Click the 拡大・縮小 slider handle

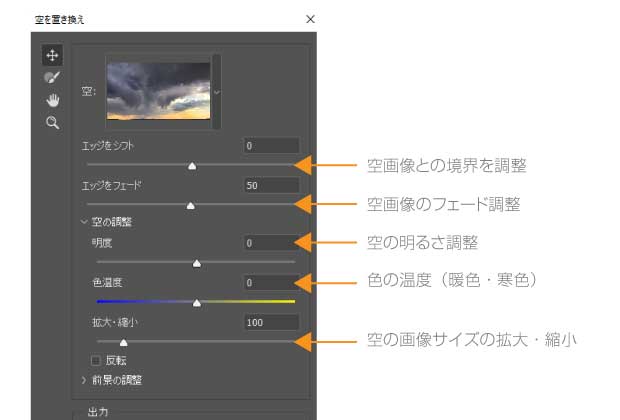tap(124, 342)
